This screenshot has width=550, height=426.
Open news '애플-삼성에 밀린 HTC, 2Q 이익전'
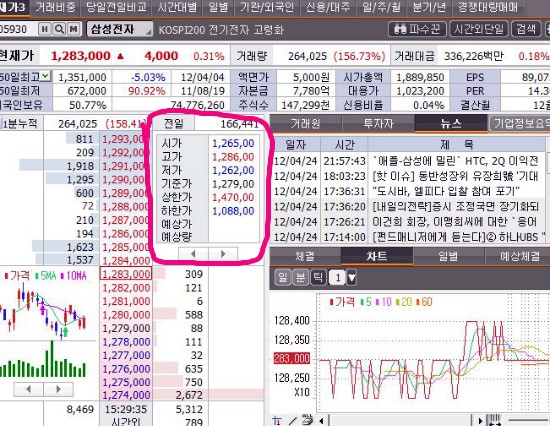(x=455, y=161)
